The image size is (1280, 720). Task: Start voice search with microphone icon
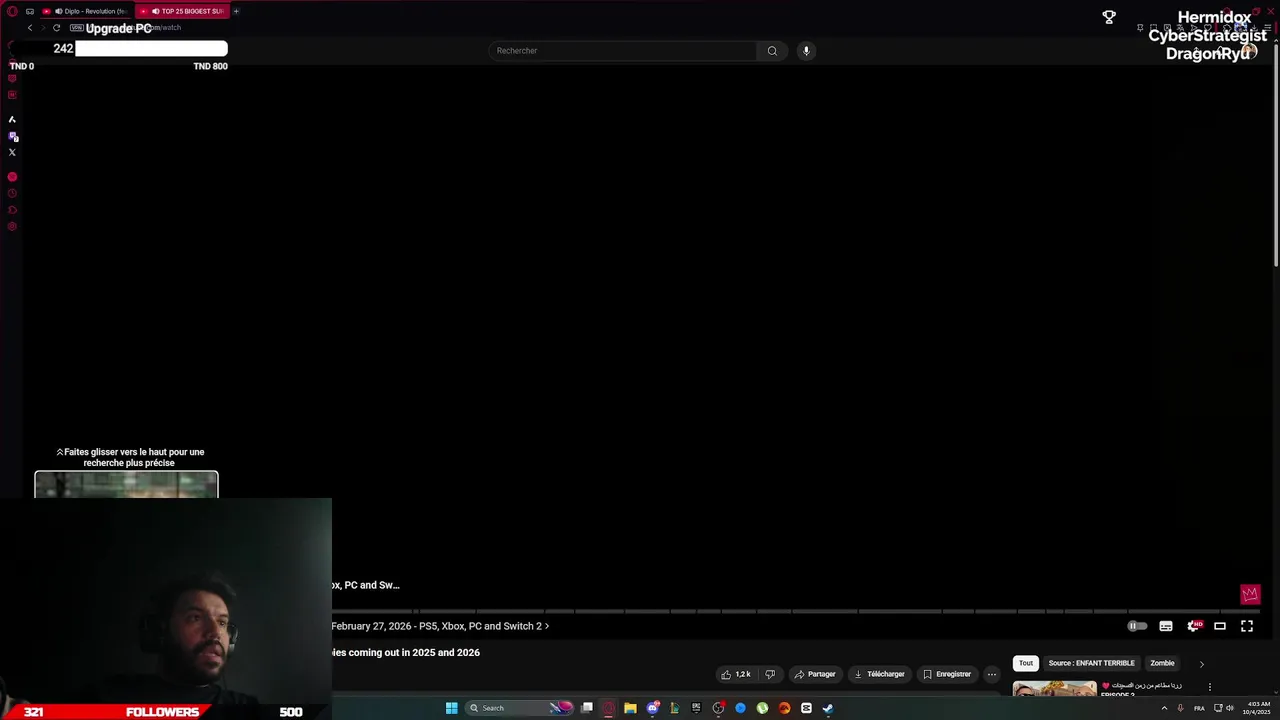[x=806, y=51]
